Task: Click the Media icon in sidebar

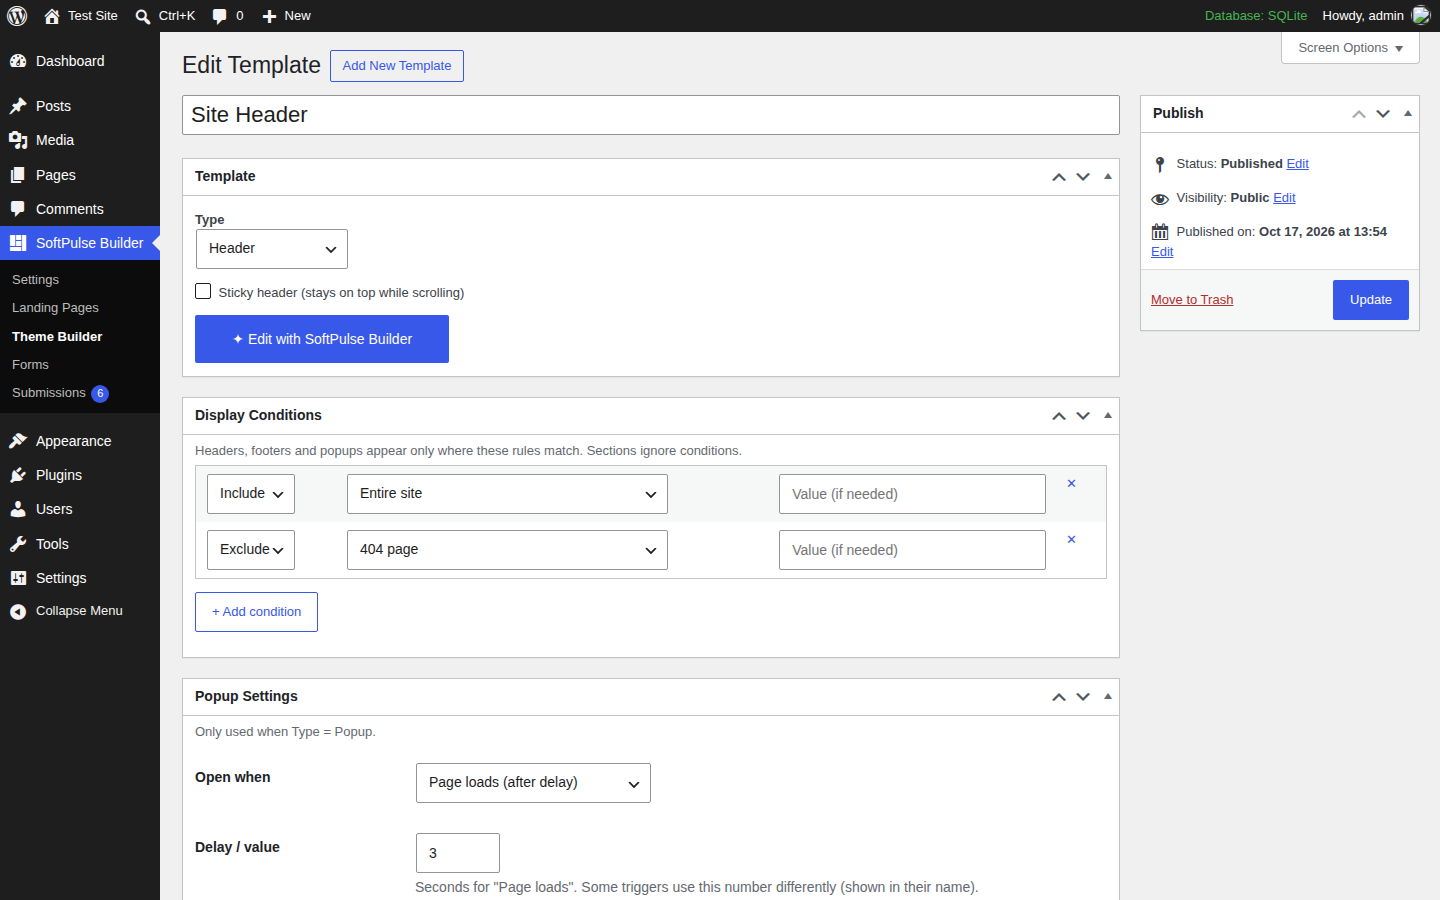Action: pos(18,140)
